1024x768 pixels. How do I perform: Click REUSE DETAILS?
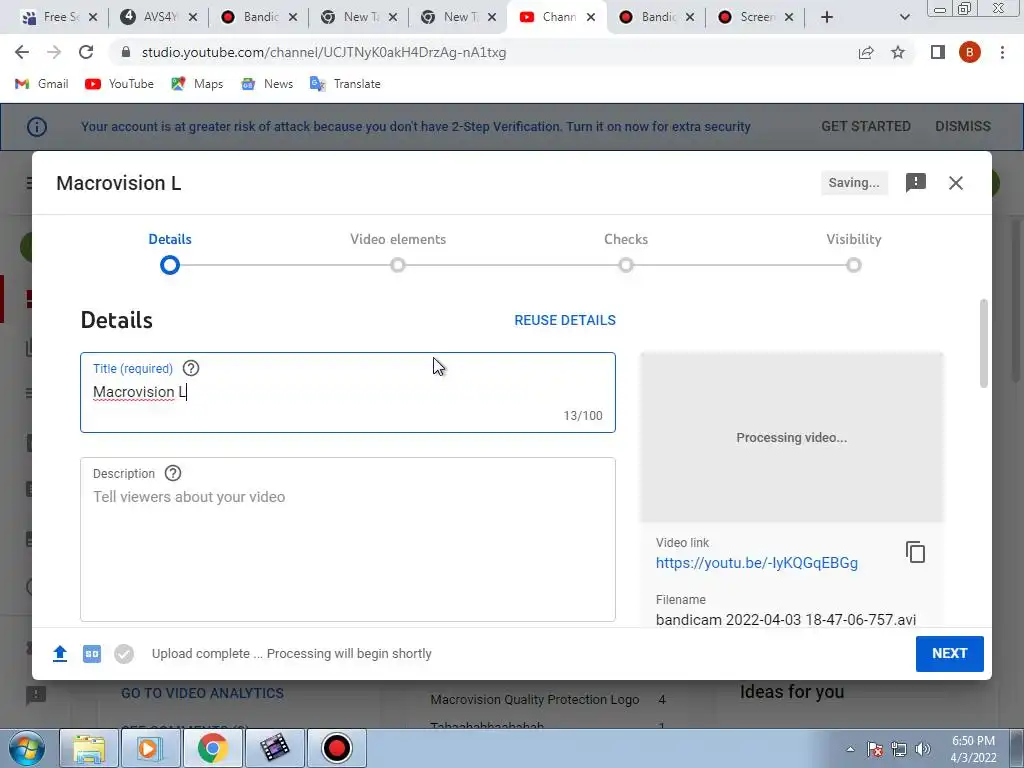565,320
